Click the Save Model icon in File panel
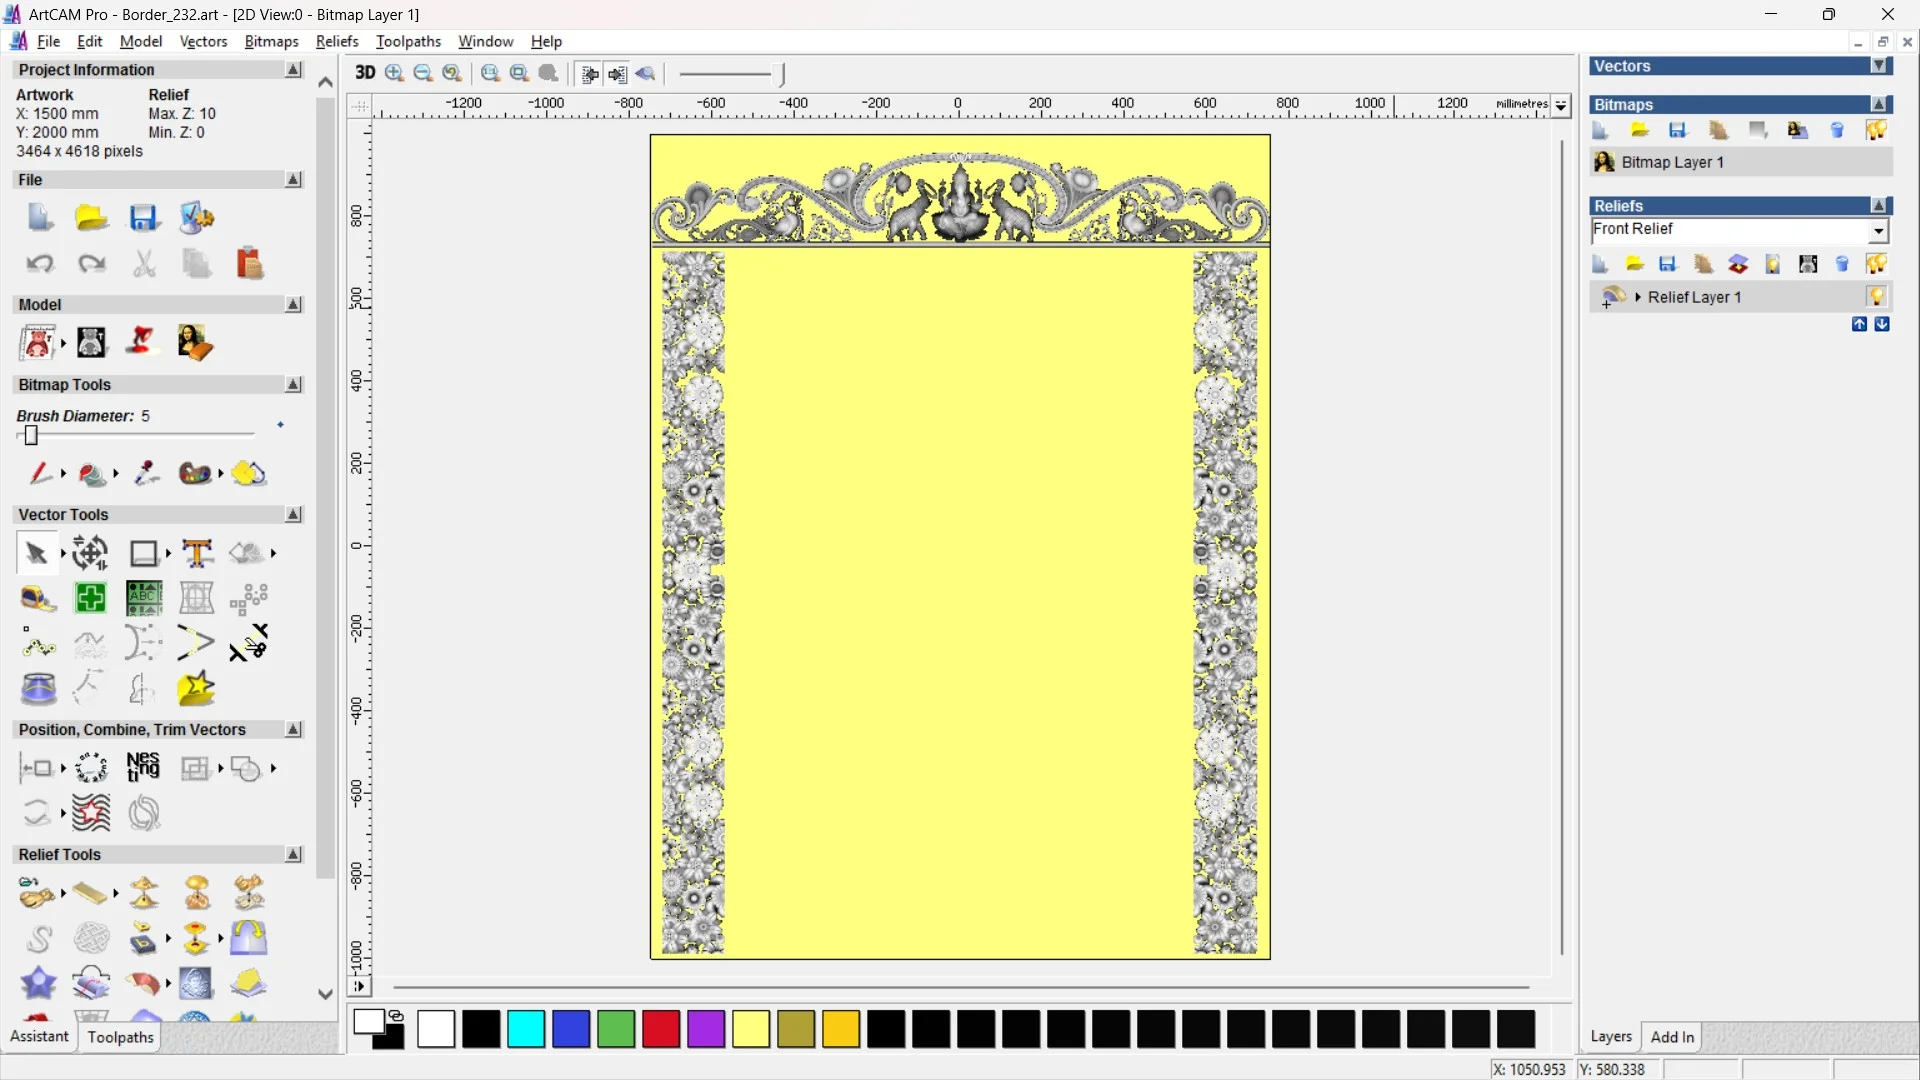Viewport: 1920px width, 1080px height. (144, 218)
